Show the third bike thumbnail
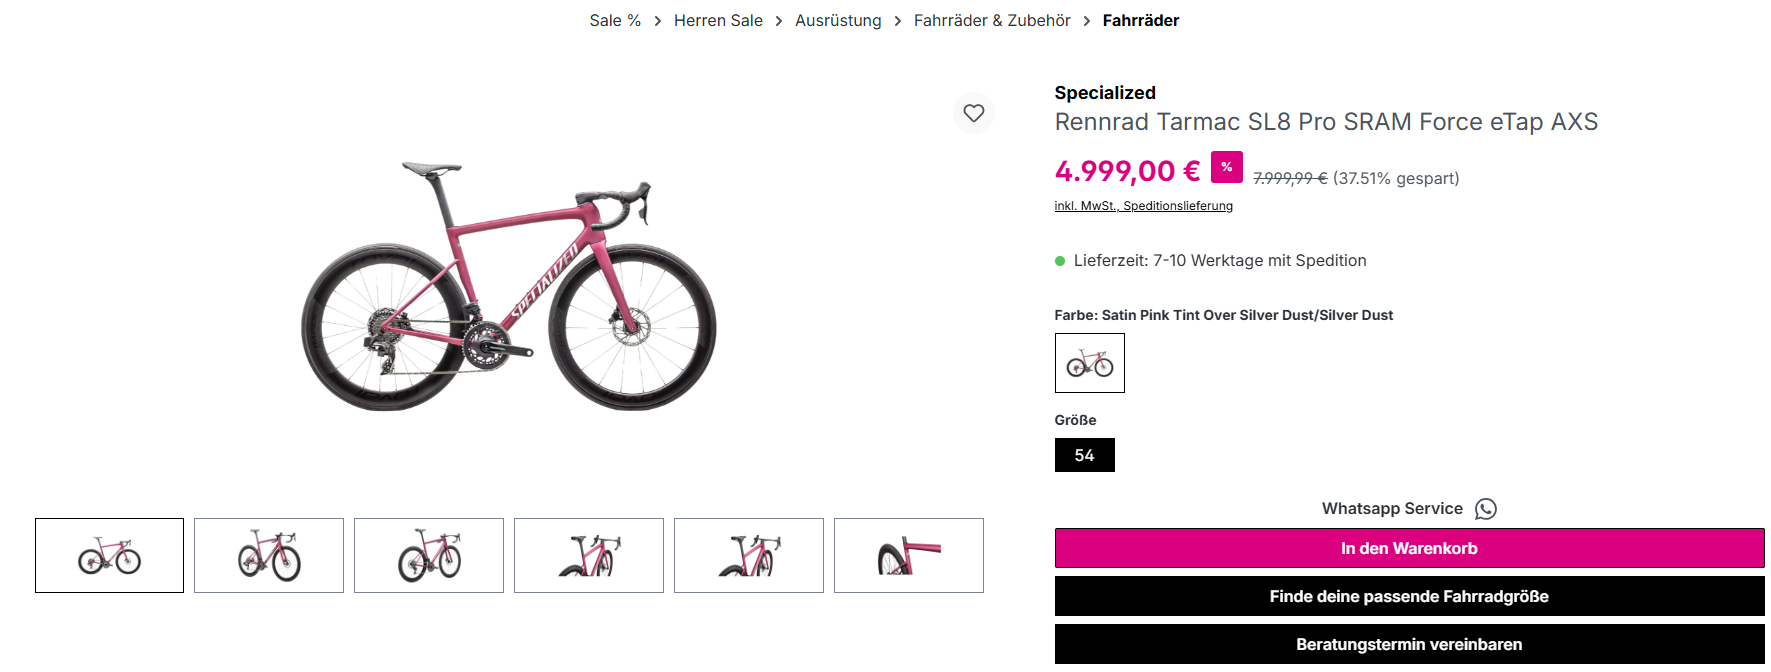Image resolution: width=1771 pixels, height=672 pixels. click(x=429, y=555)
